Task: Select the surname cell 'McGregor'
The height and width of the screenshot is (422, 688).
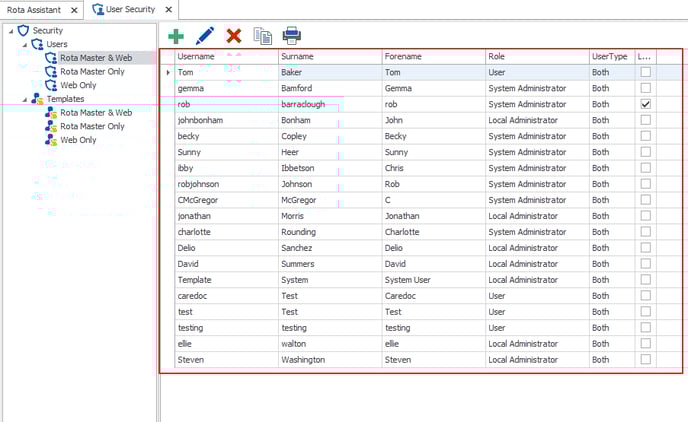Action: [330, 200]
